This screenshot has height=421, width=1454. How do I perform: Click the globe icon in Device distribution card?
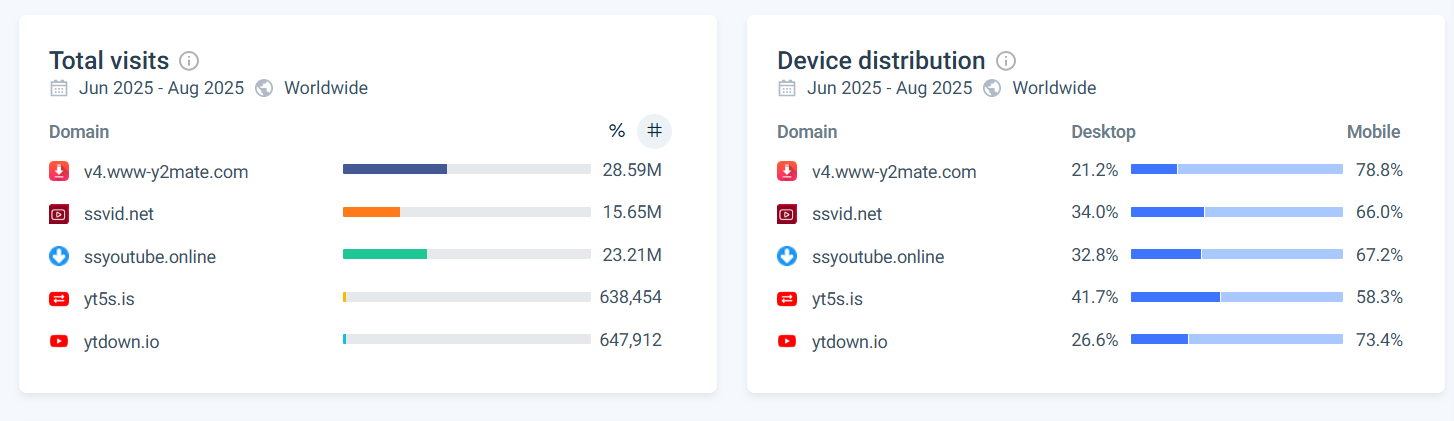point(992,88)
